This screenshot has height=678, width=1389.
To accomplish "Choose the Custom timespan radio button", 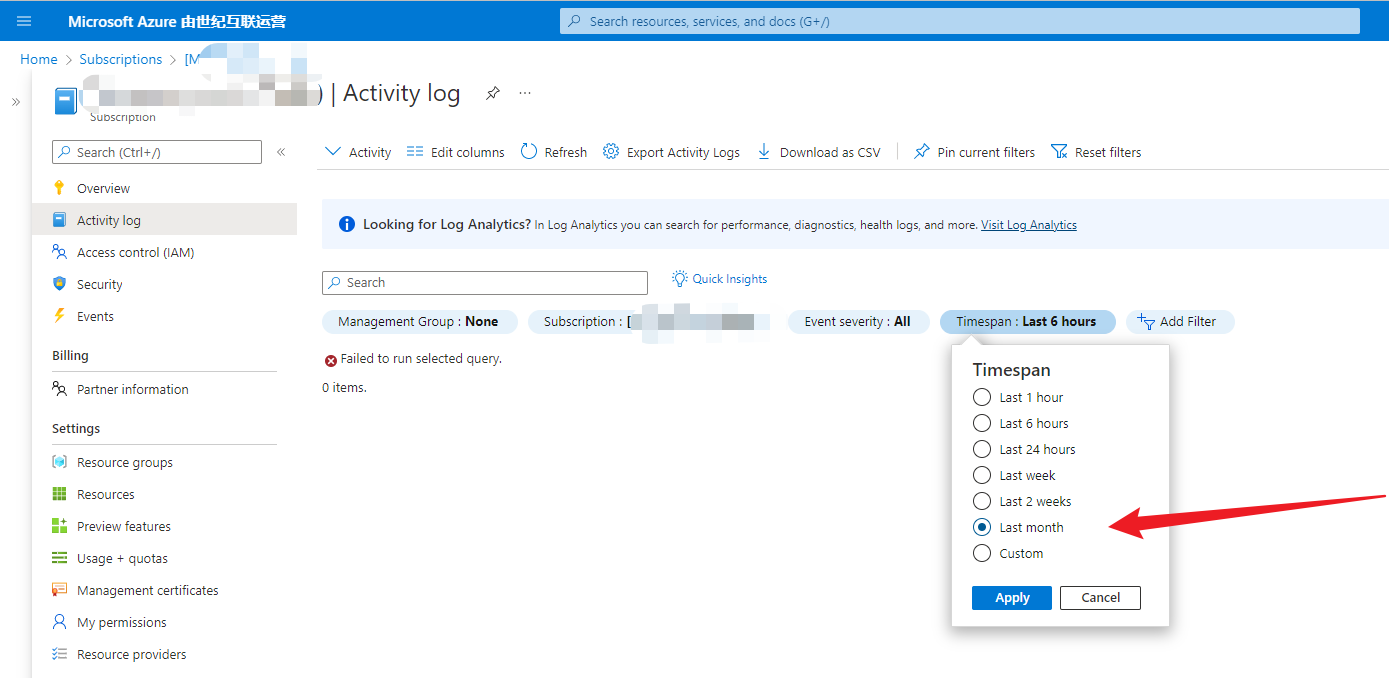I will click(982, 553).
